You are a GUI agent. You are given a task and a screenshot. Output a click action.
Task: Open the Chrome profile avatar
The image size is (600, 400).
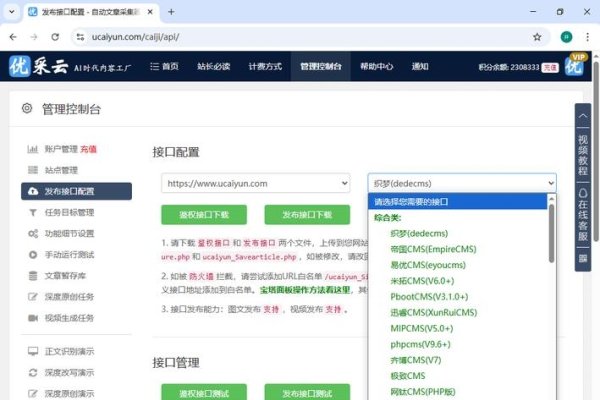click(x=566, y=37)
